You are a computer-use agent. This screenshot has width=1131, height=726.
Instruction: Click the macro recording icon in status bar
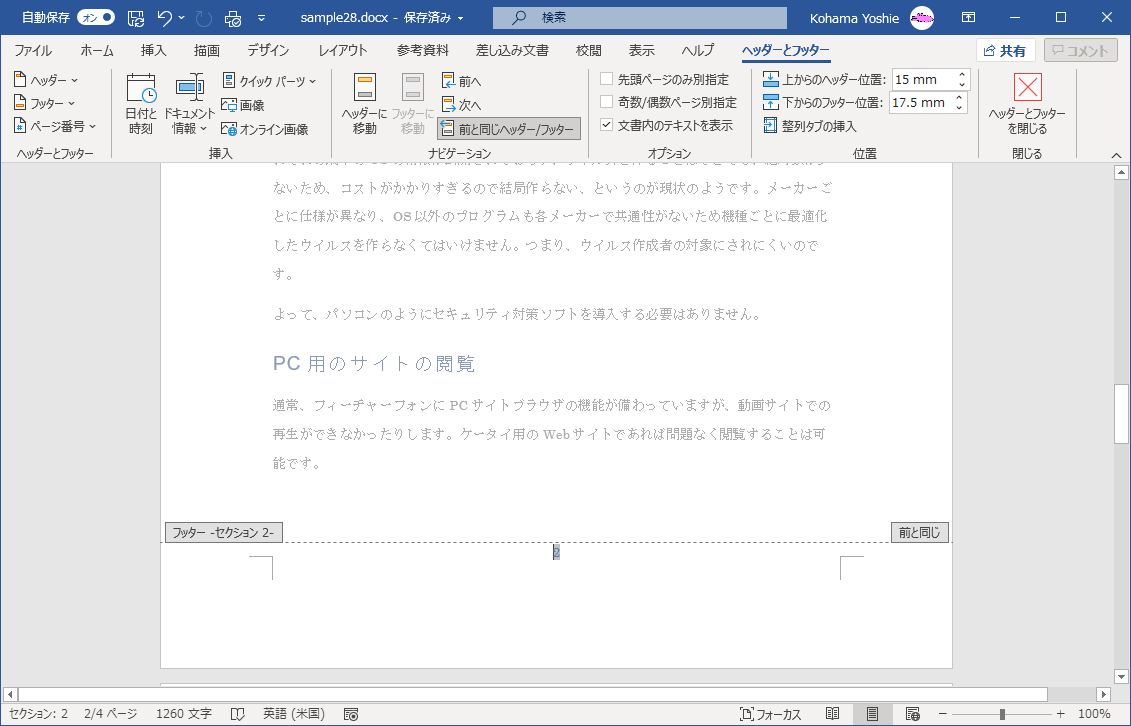point(351,714)
